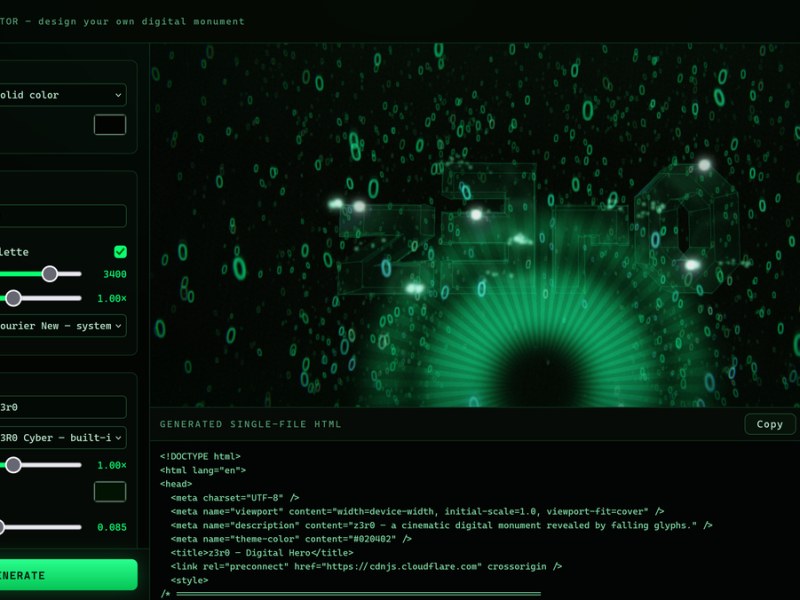The width and height of the screenshot is (800, 600).
Task: Click the meta description code line
Action: coord(441,525)
